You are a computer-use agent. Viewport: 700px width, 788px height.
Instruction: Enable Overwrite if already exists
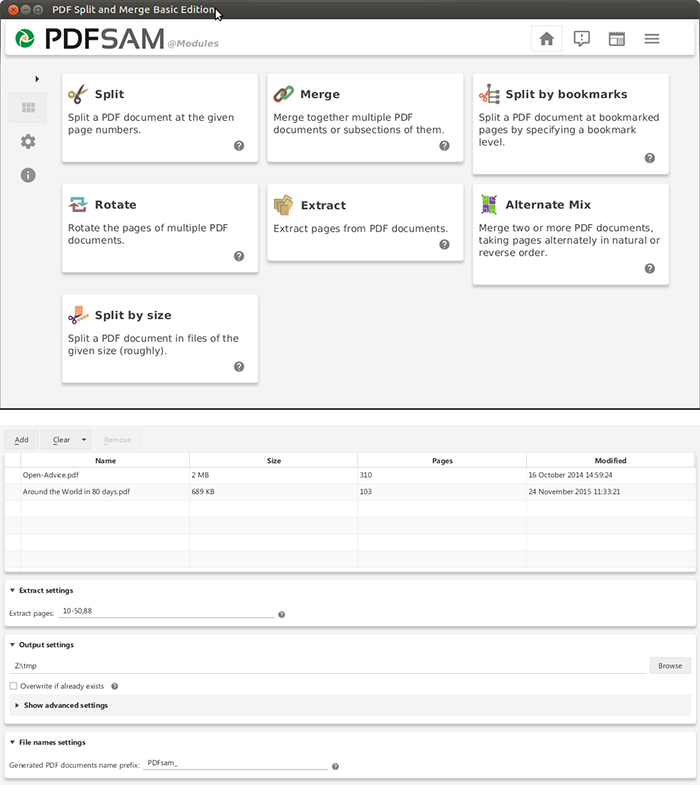[x=13, y=686]
